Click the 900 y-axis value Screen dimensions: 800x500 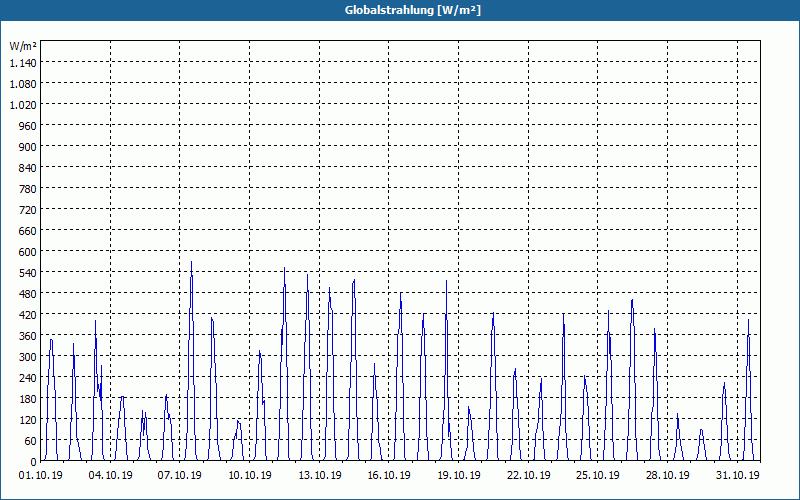28,146
